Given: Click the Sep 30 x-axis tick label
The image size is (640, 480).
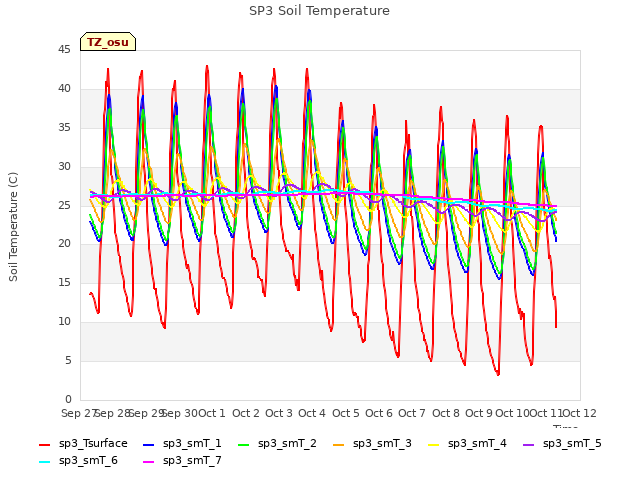Looking at the screenshot, I should point(180,413).
